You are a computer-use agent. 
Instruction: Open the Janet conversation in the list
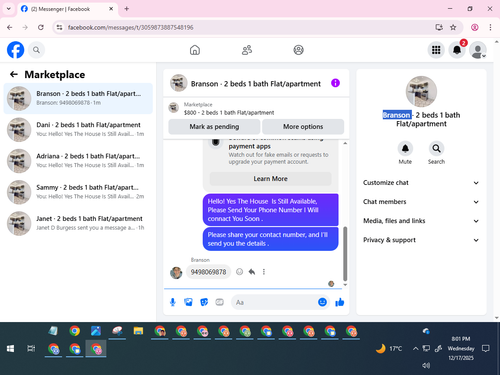[78, 223]
